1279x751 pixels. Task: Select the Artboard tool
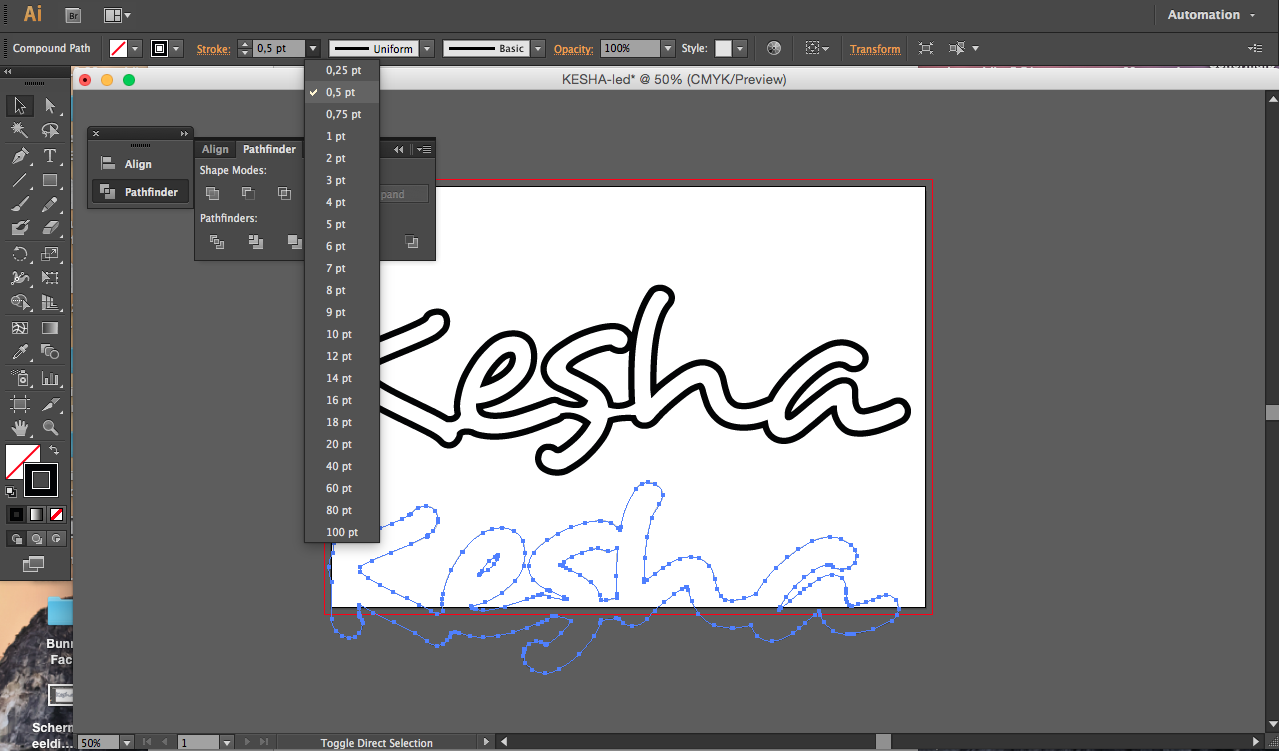(20, 404)
